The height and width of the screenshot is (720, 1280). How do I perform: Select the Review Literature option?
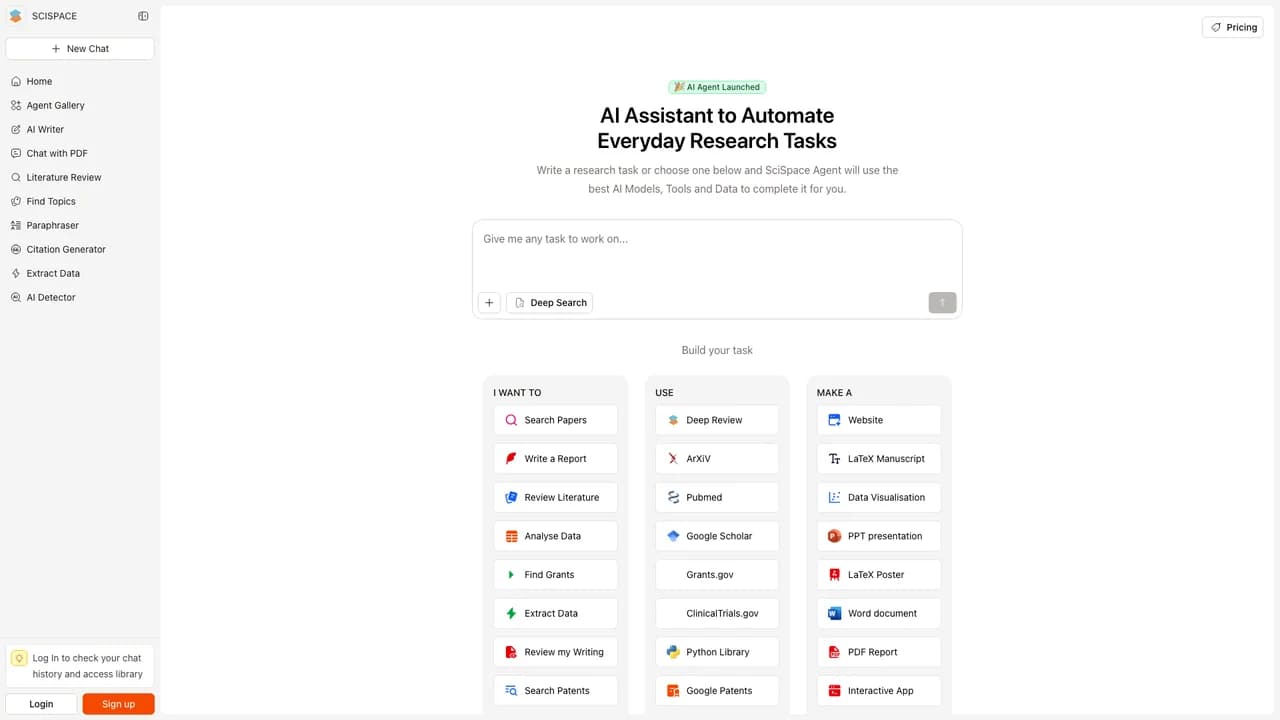tap(555, 497)
